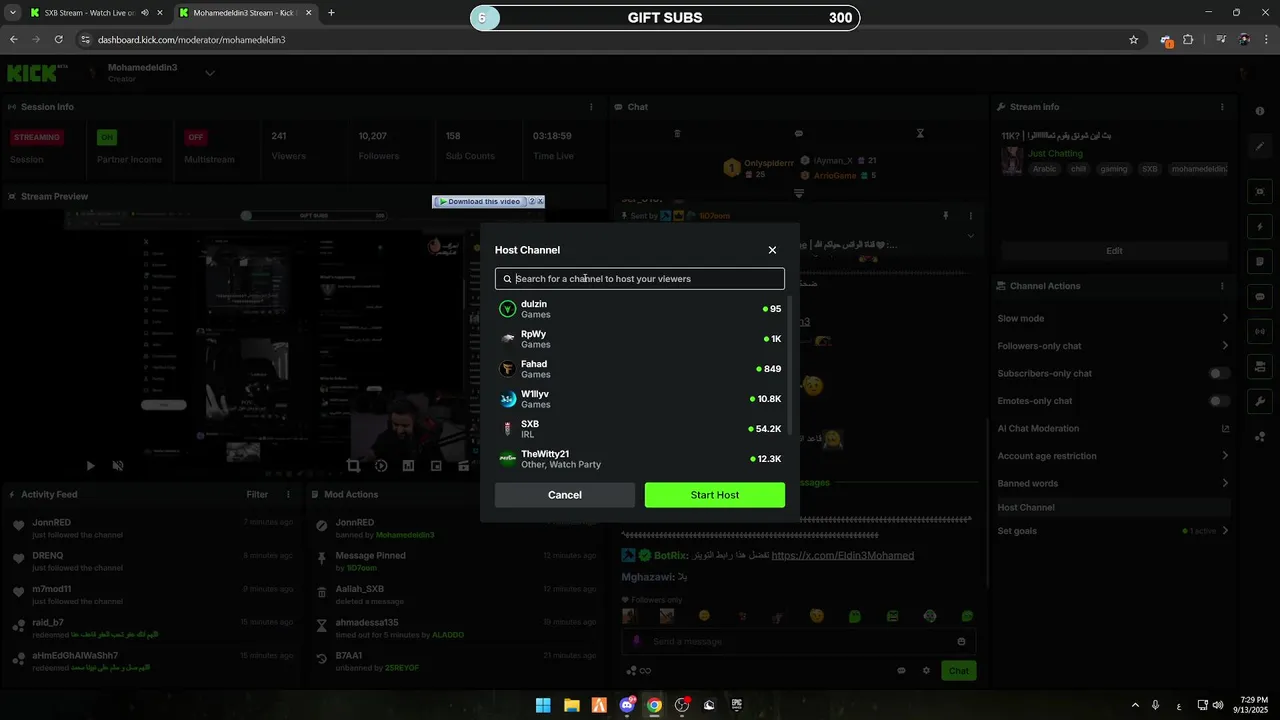This screenshot has height=720, width=1280.
Task: Reload the page
Action: pos(59,40)
